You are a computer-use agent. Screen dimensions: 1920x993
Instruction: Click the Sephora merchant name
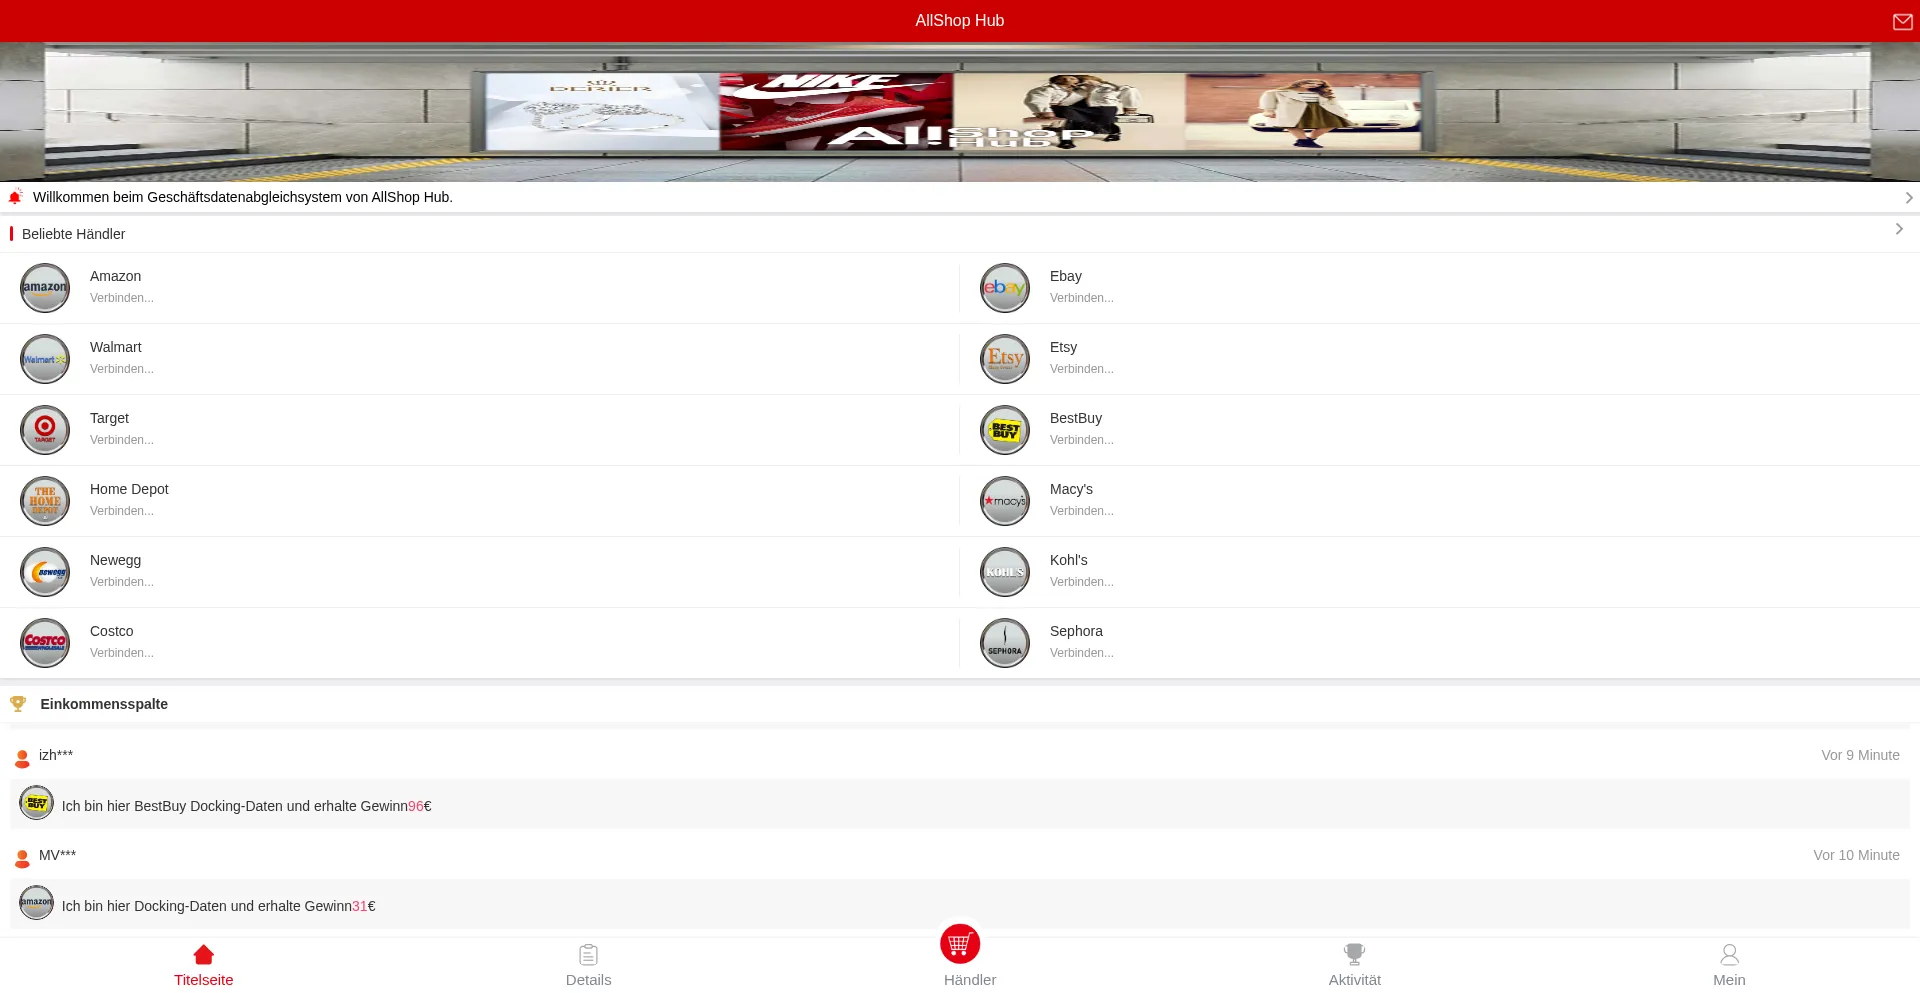tap(1076, 631)
